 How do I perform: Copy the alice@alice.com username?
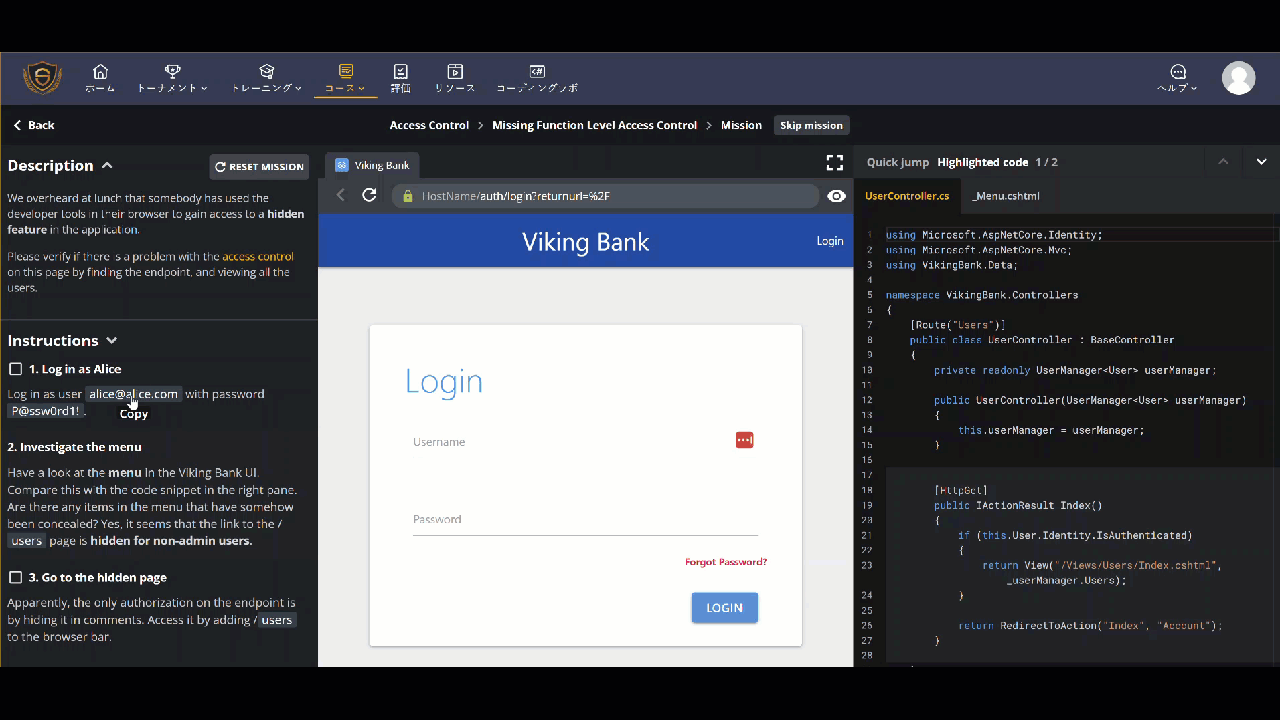[x=133, y=394]
